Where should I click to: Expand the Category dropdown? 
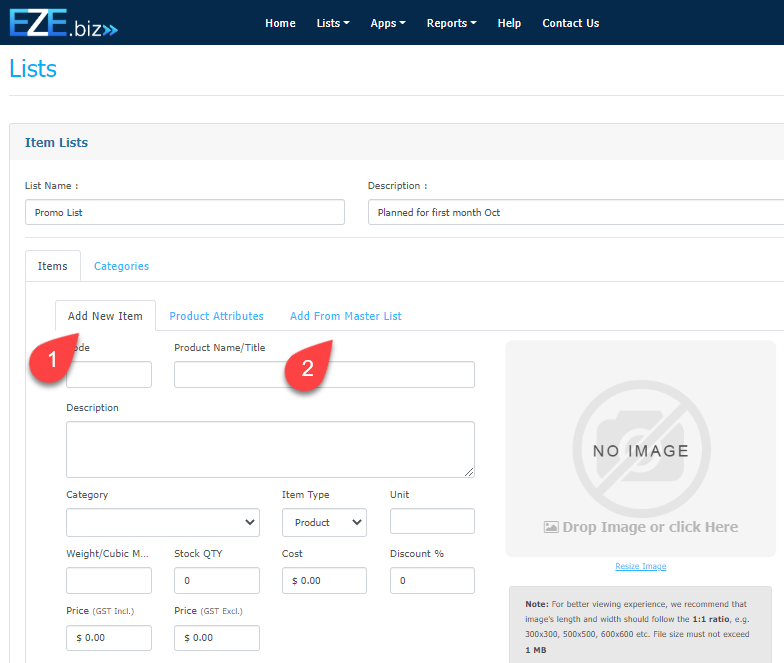(162, 522)
